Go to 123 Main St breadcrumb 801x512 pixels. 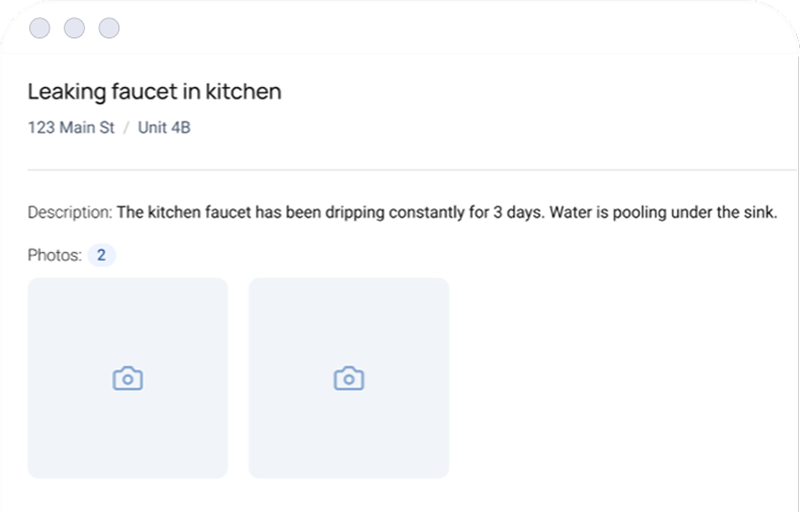tap(71, 129)
